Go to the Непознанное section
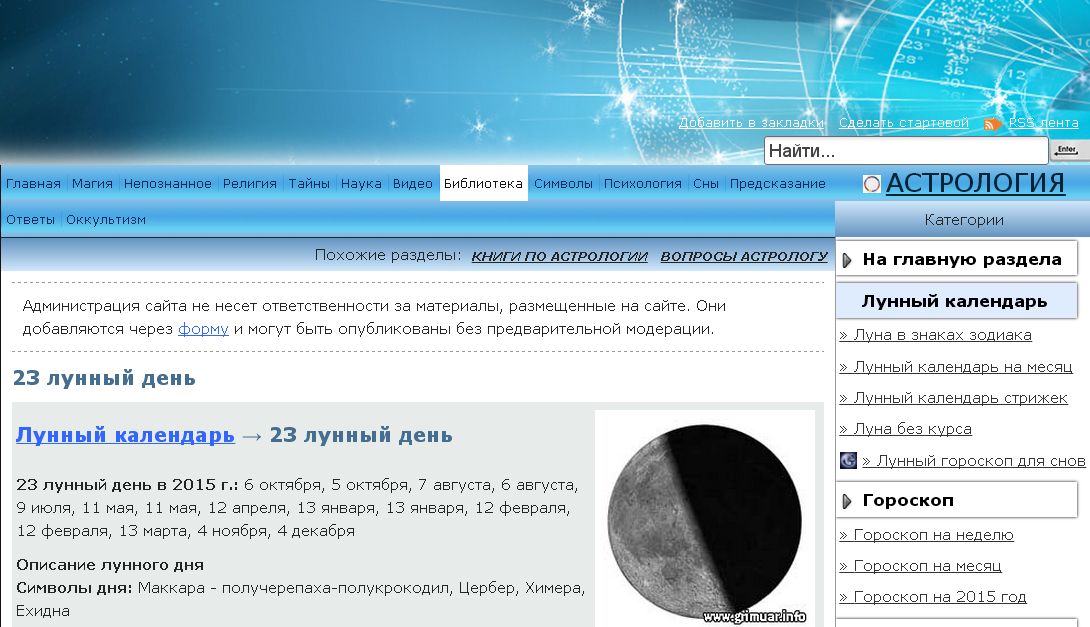 click(x=168, y=184)
